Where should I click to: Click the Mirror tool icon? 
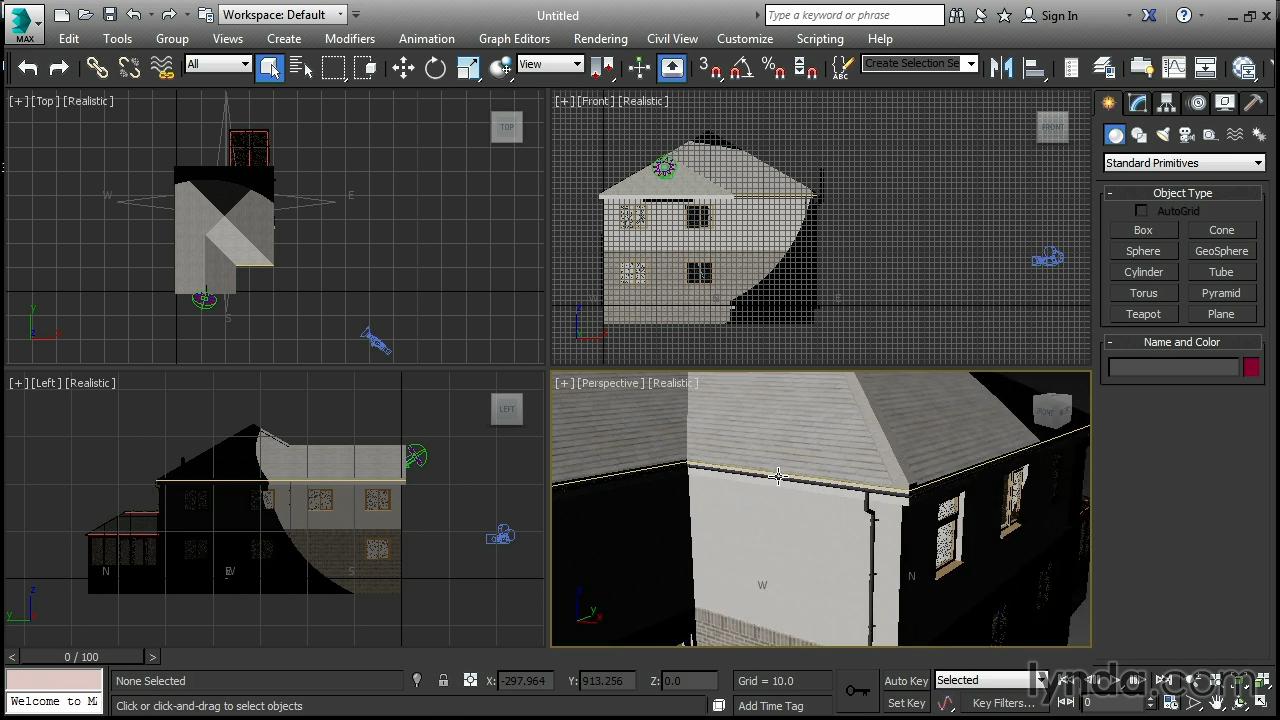click(x=1001, y=67)
